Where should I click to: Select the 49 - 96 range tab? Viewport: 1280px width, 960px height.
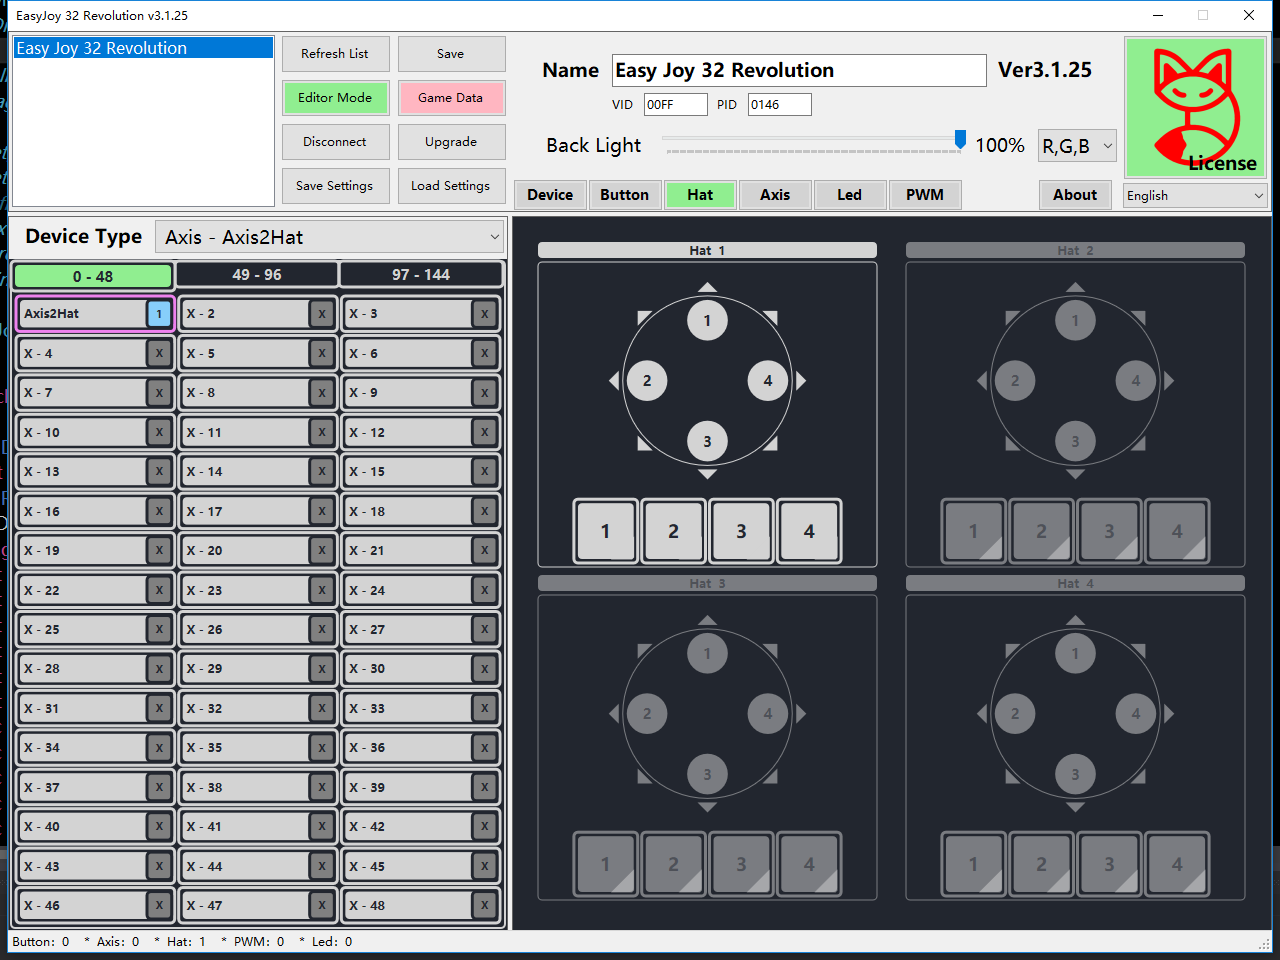[257, 275]
